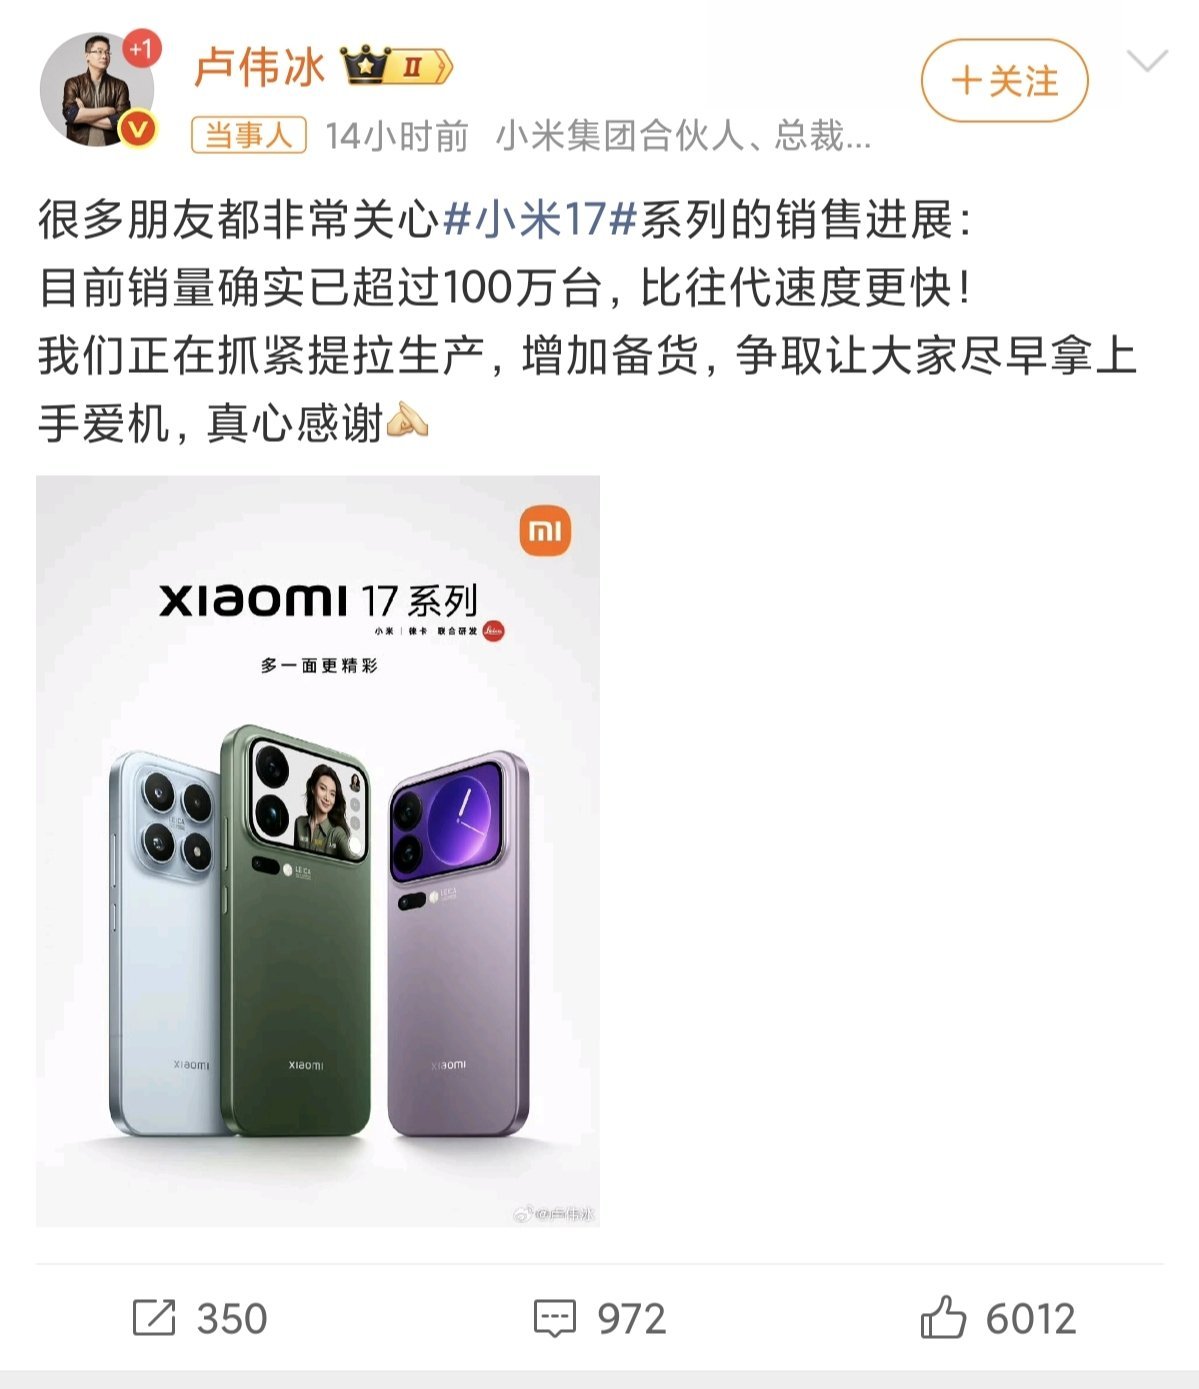
Task: Tap the orange verified V badge
Action: point(138,129)
